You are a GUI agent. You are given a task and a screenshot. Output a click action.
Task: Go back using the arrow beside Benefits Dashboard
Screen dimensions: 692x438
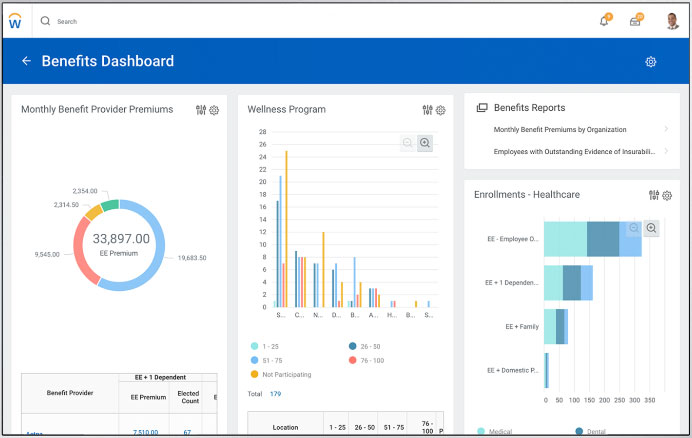tap(26, 61)
